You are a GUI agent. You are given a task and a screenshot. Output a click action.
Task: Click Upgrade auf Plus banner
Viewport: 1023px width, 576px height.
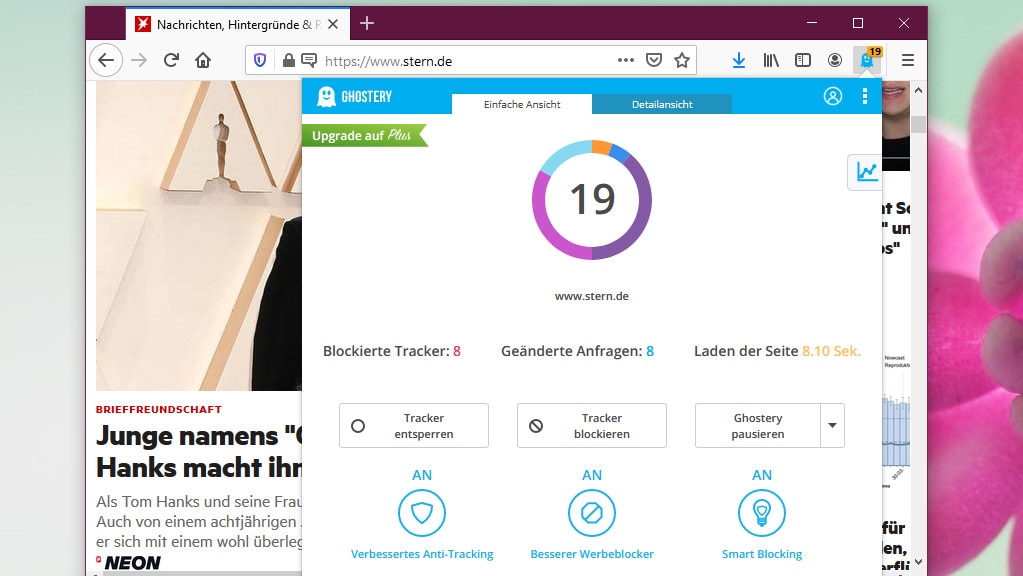click(364, 136)
